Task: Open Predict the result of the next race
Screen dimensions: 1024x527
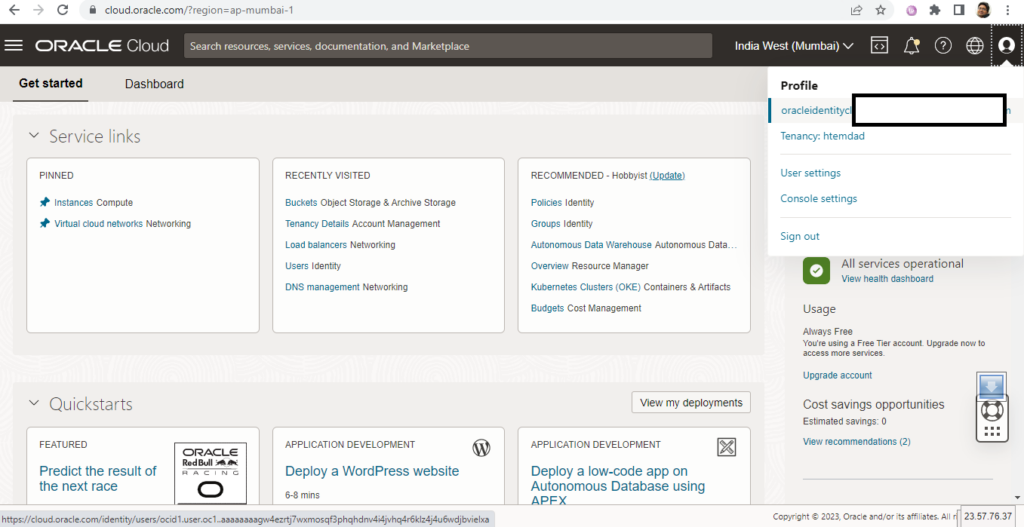Action: click(98, 479)
